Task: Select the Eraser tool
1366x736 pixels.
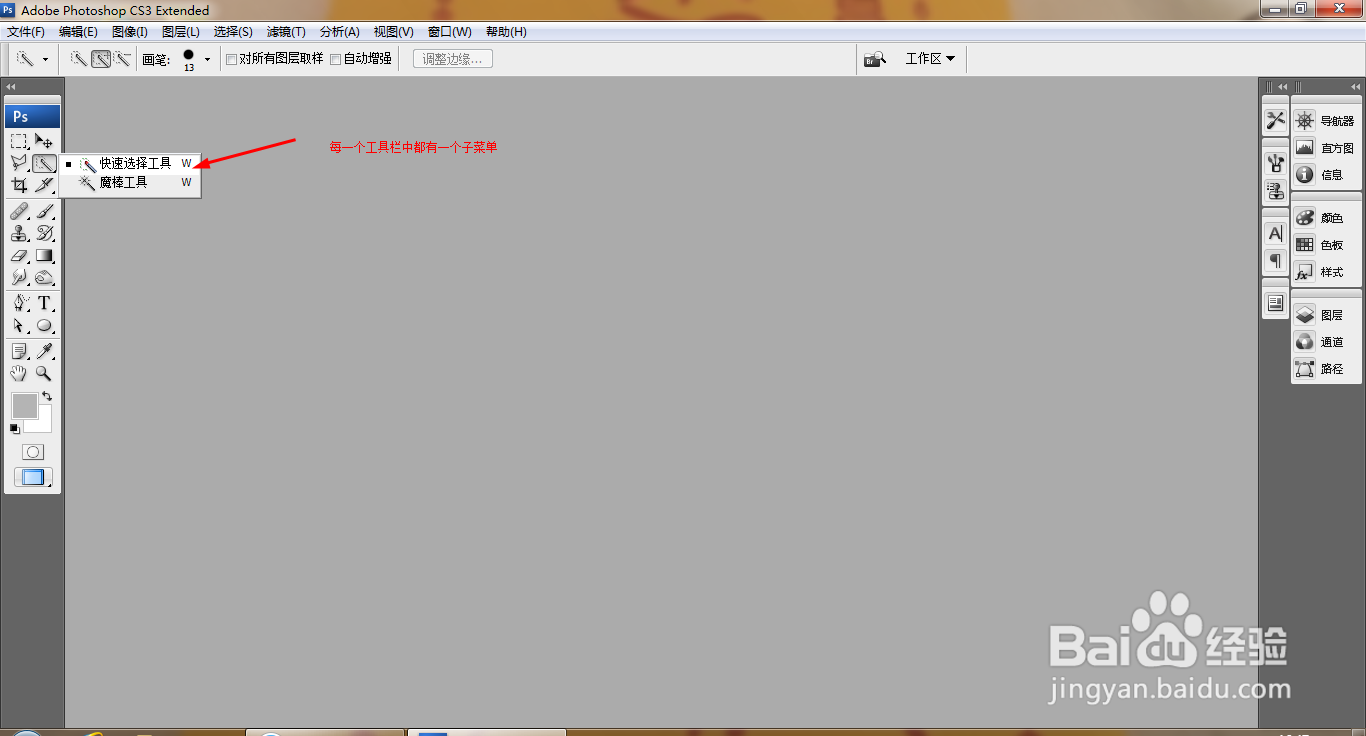Action: [x=19, y=256]
